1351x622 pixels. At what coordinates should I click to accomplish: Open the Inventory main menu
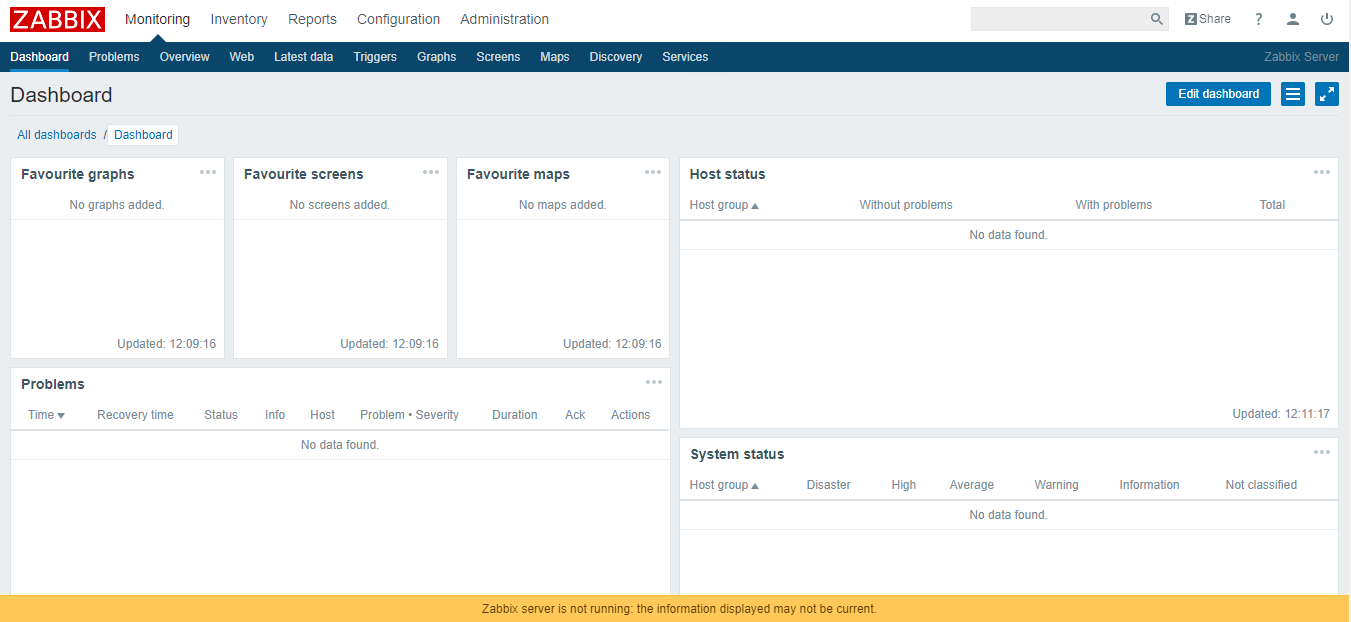(x=239, y=19)
